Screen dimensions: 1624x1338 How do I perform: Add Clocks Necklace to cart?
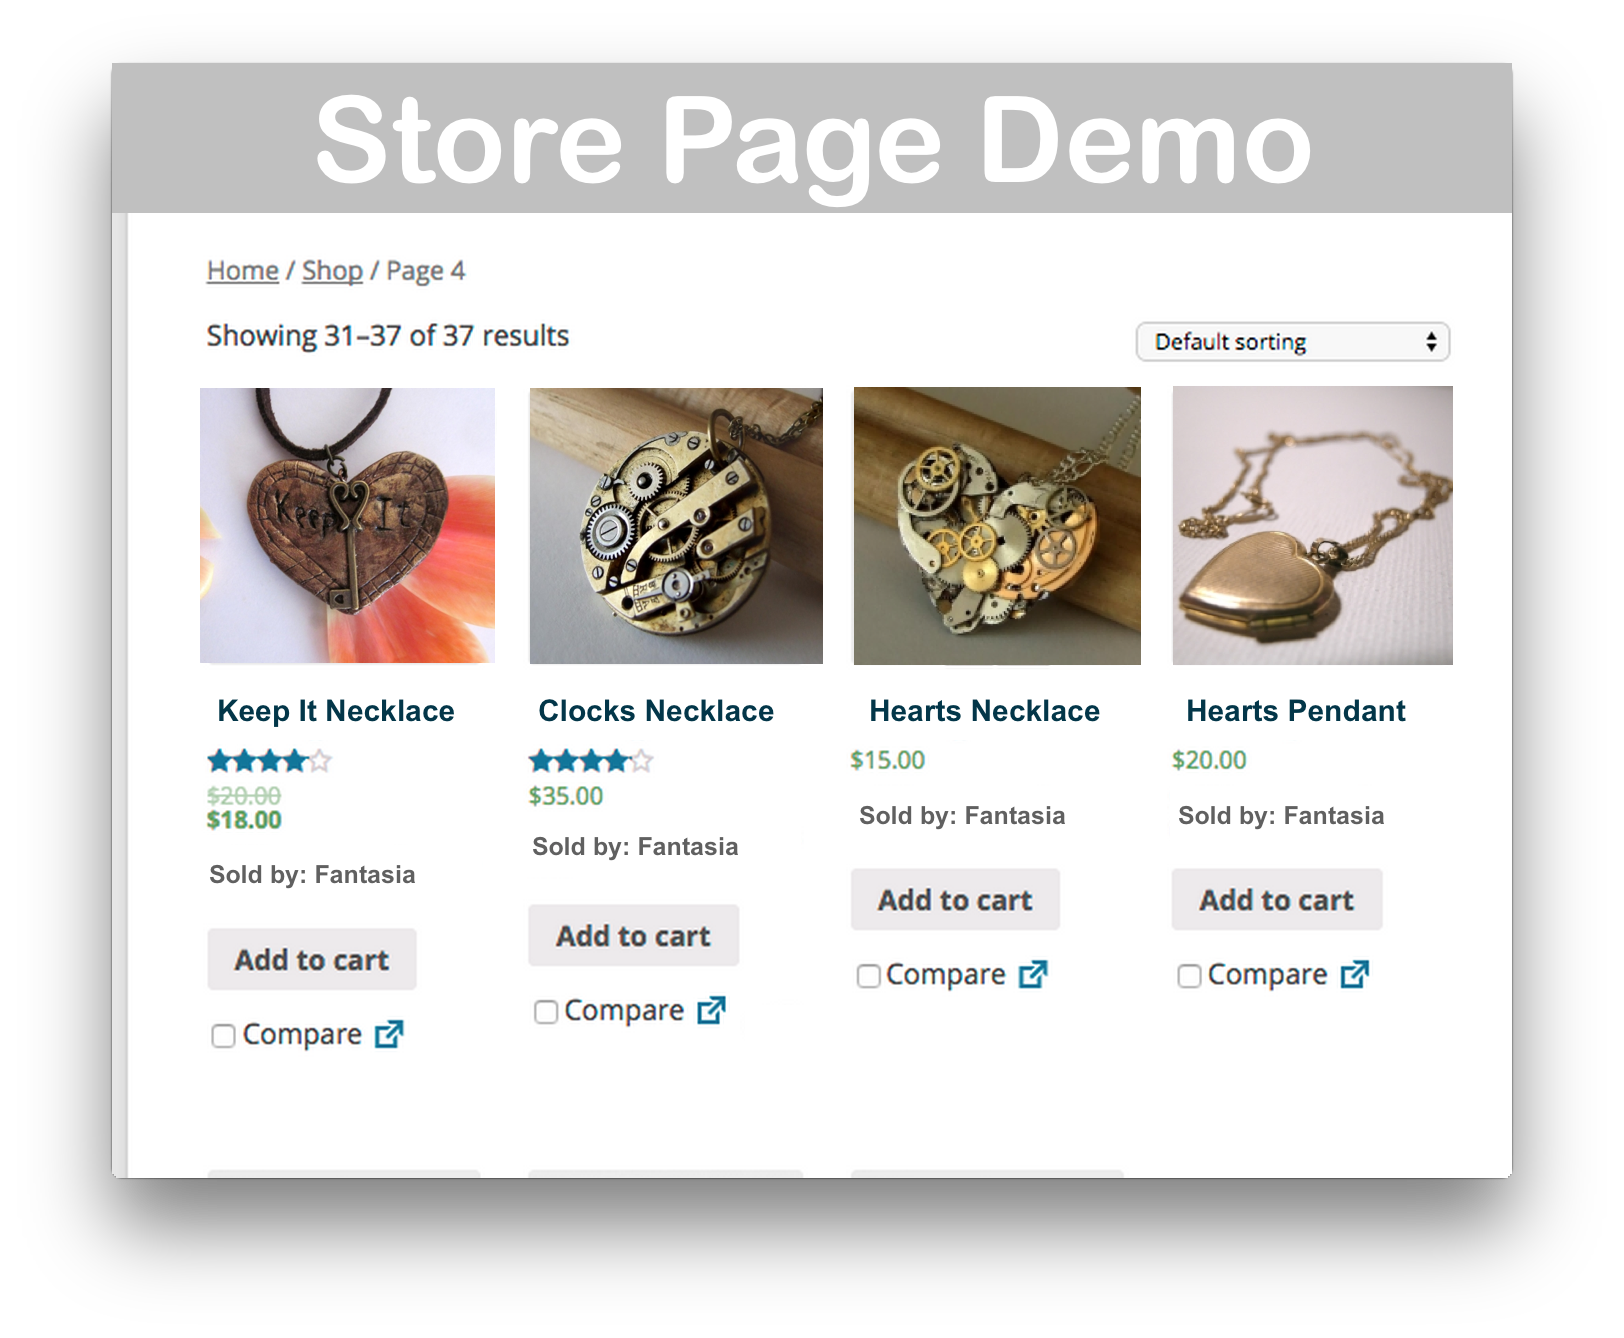pyautogui.click(x=634, y=936)
